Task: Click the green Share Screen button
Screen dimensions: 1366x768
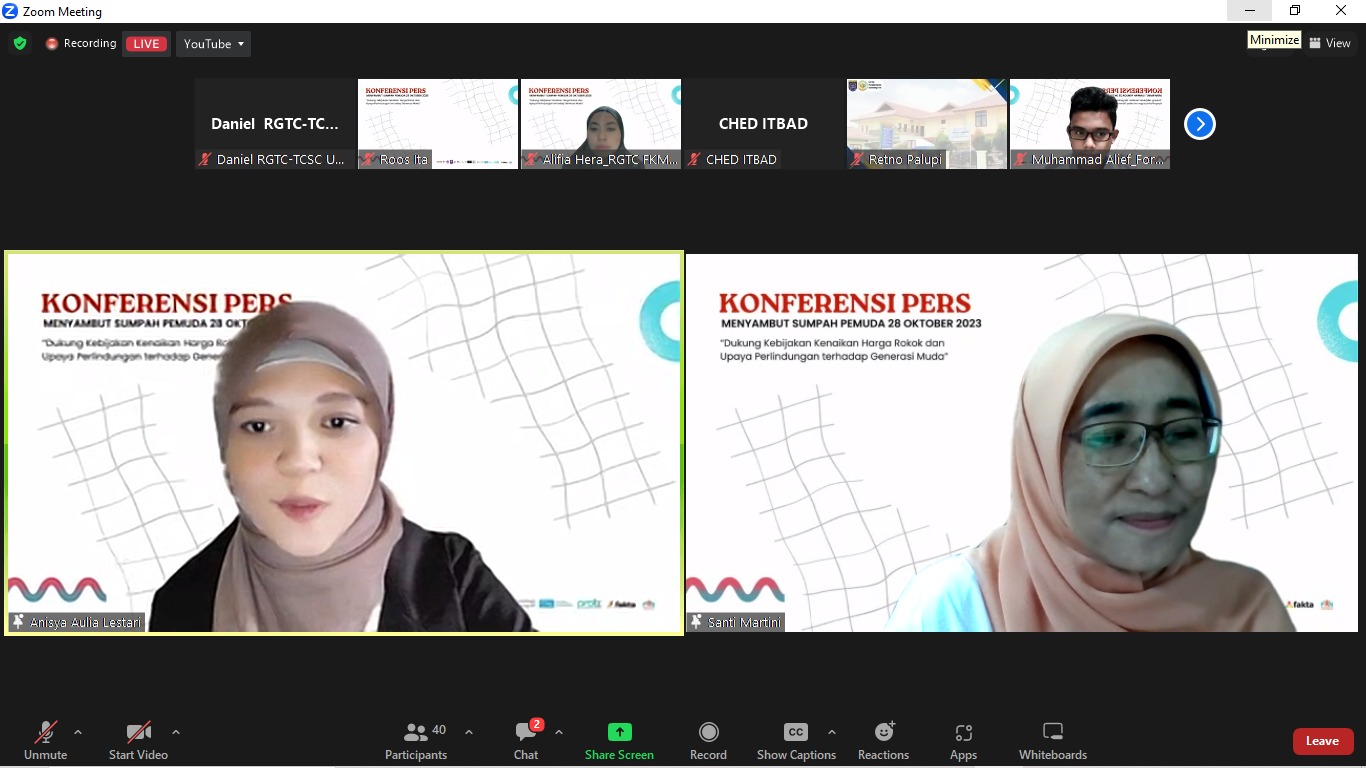Action: pyautogui.click(x=619, y=741)
